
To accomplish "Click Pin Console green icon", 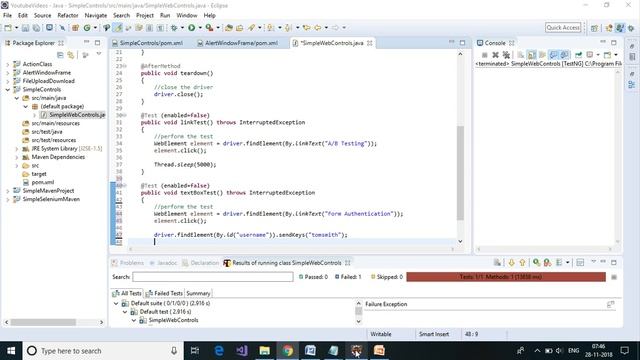I will (x=578, y=55).
